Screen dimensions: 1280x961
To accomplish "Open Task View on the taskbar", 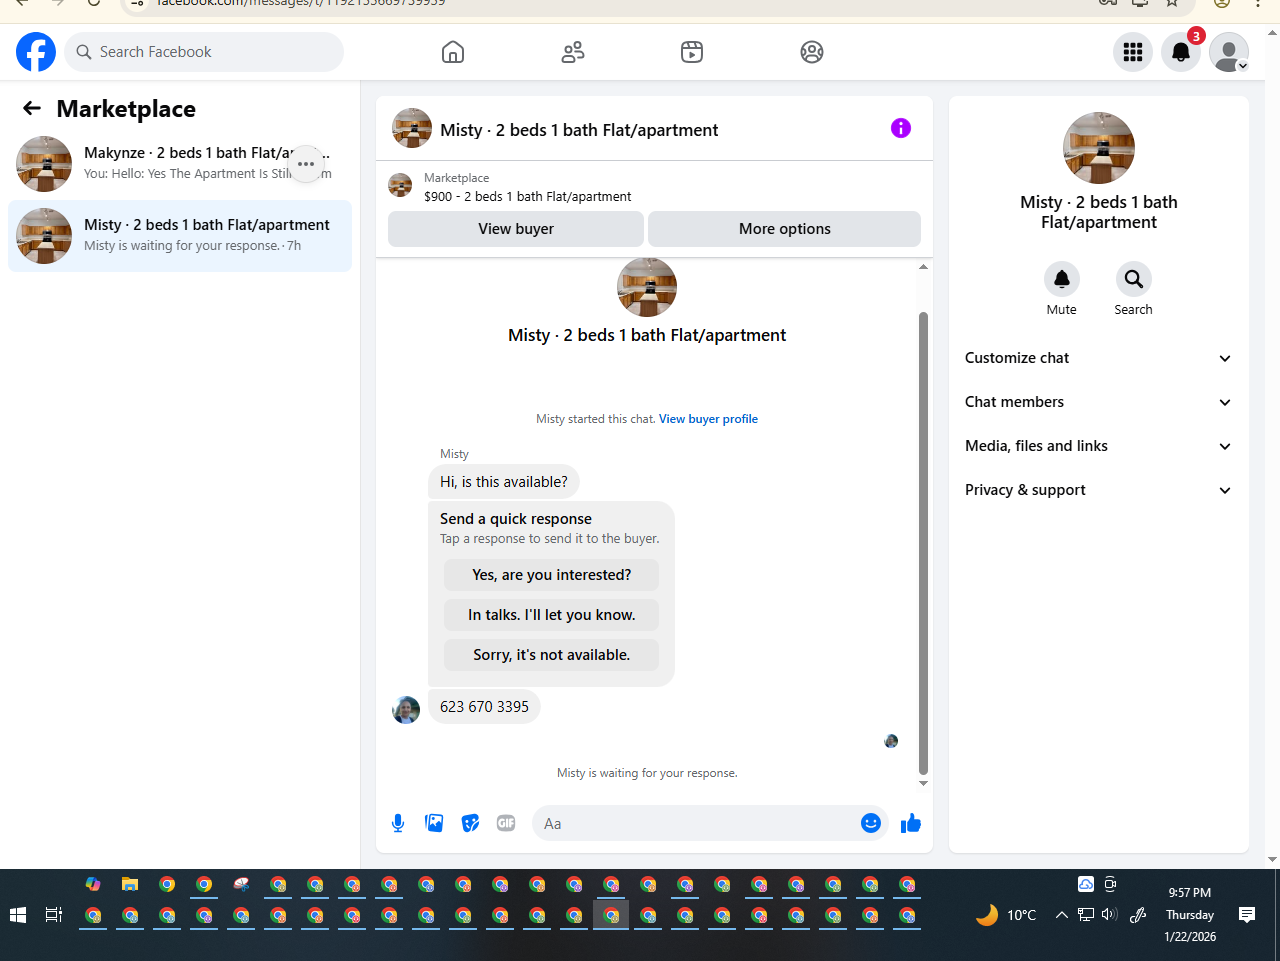I will (x=54, y=915).
